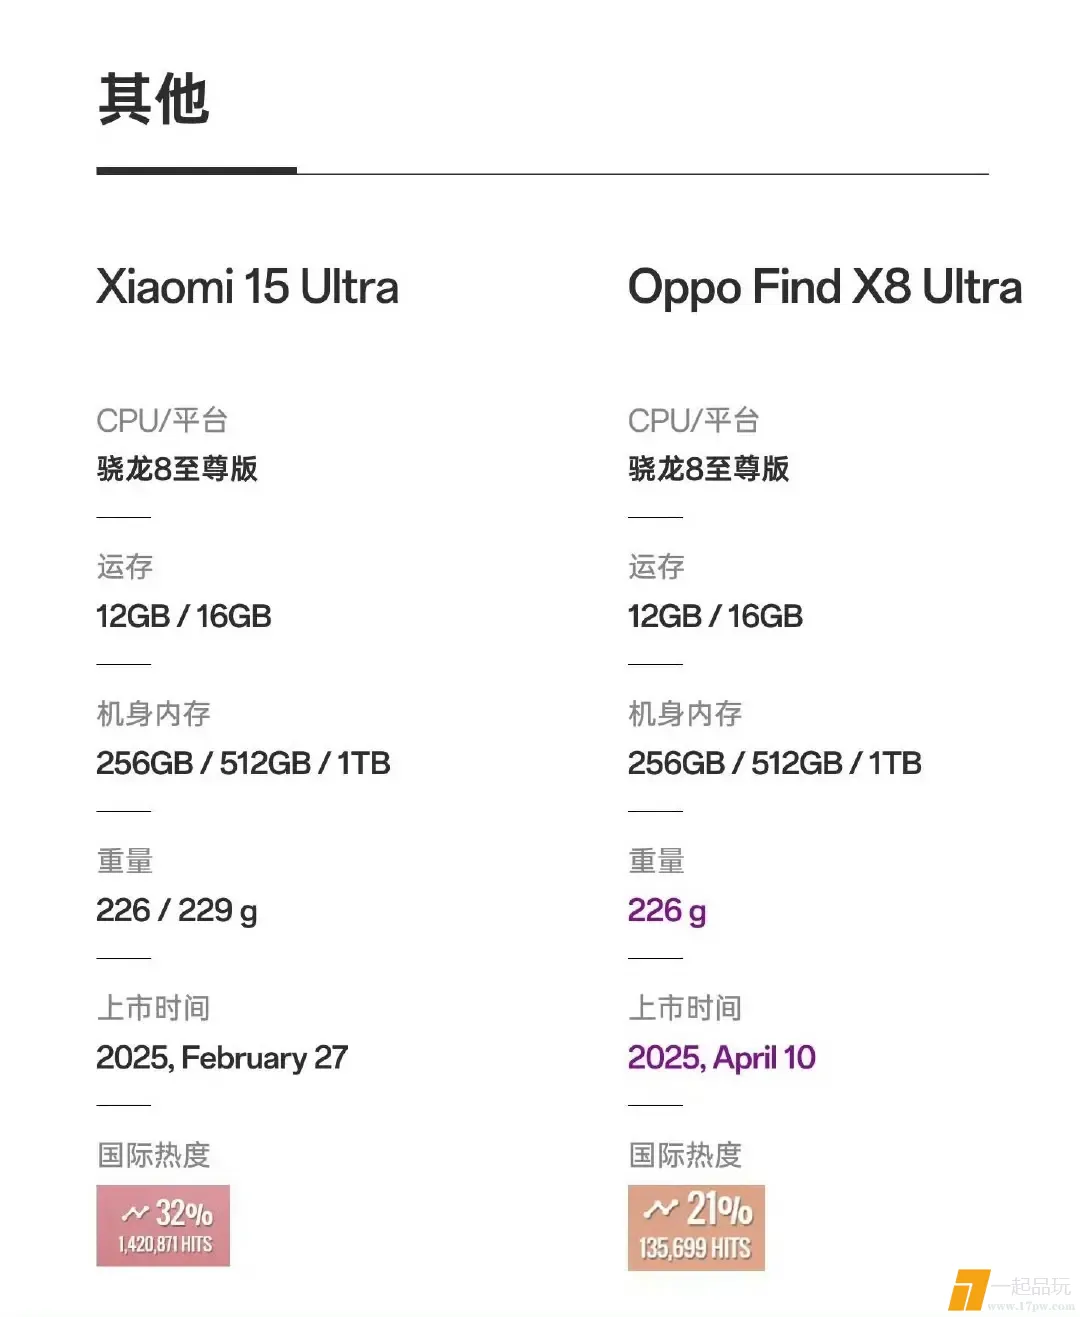Click the 一起品玩 watermark text
1080x1317 pixels.
click(x=1032, y=1286)
